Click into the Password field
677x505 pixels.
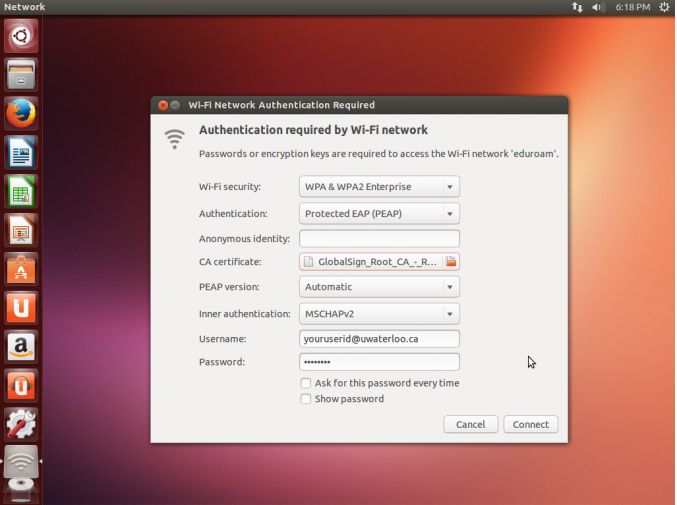379,362
